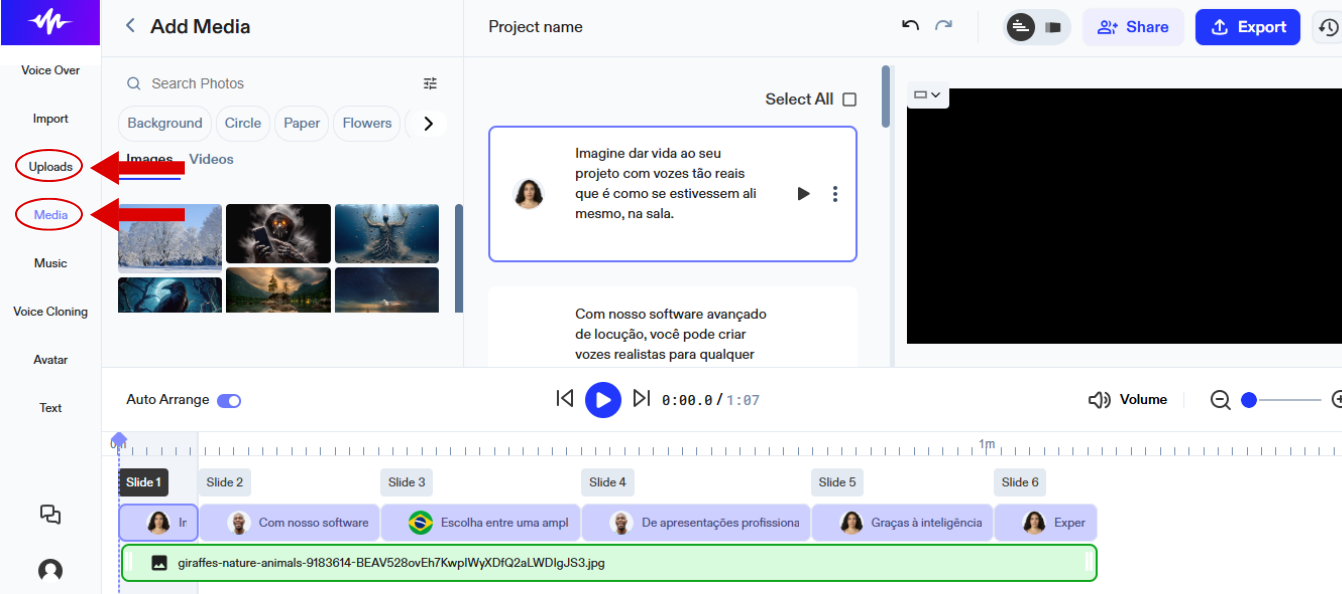Skip to the next slide
The height and width of the screenshot is (594, 1342).
pos(642,399)
